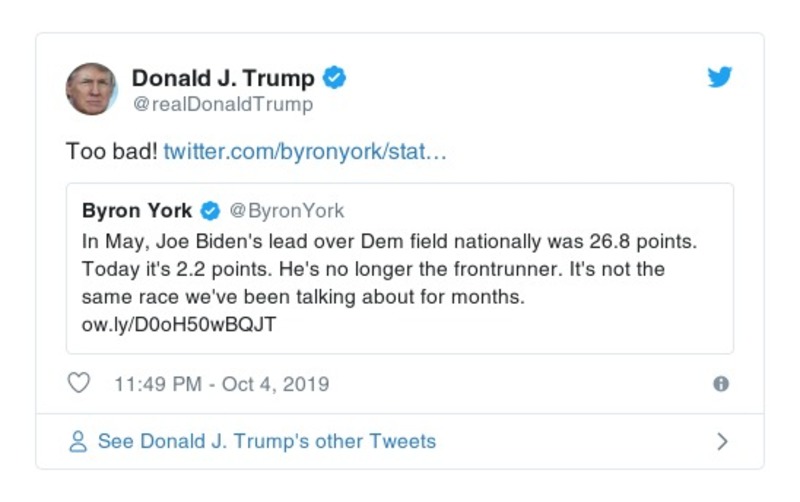Click the Byron York name in quoted tweet
This screenshot has height=502, width=800.
pos(138,211)
